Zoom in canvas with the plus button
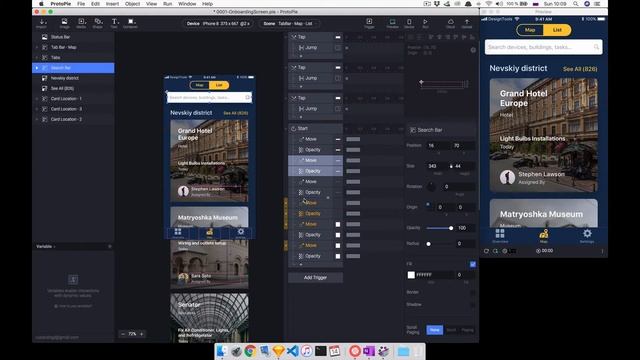 pos(142,334)
